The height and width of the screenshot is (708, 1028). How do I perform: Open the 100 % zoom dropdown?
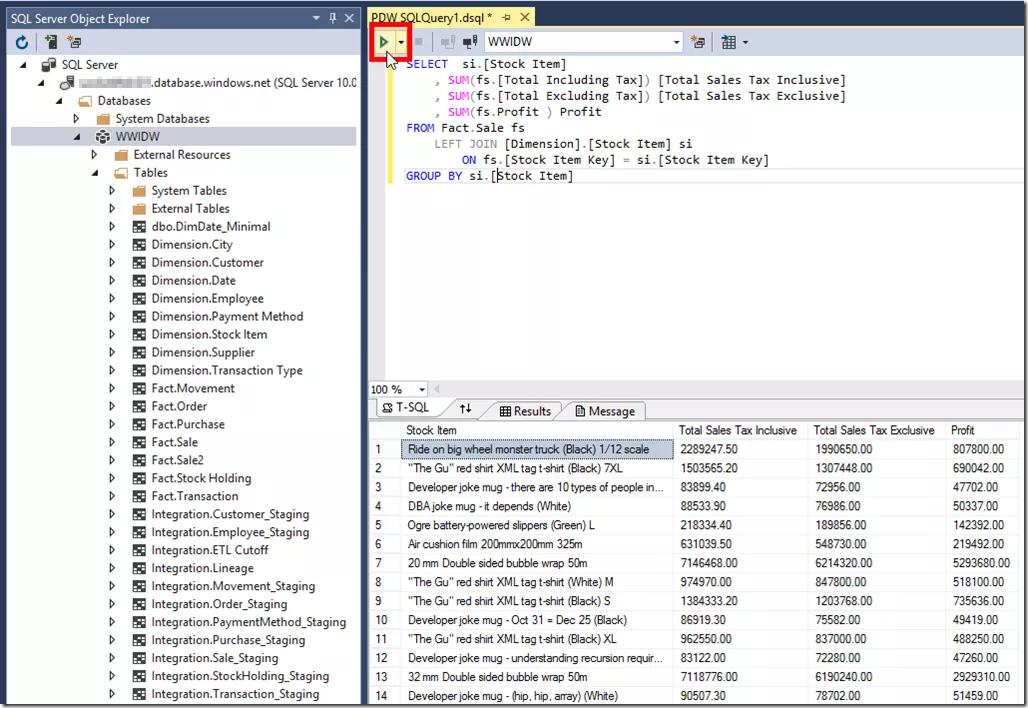(x=422, y=389)
